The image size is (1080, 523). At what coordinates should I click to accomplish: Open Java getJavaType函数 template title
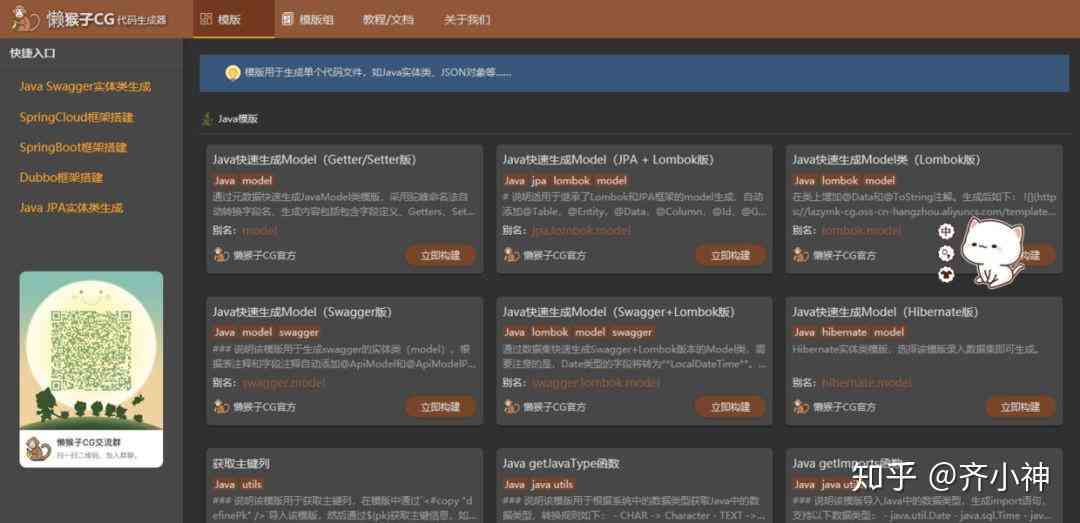pos(561,464)
